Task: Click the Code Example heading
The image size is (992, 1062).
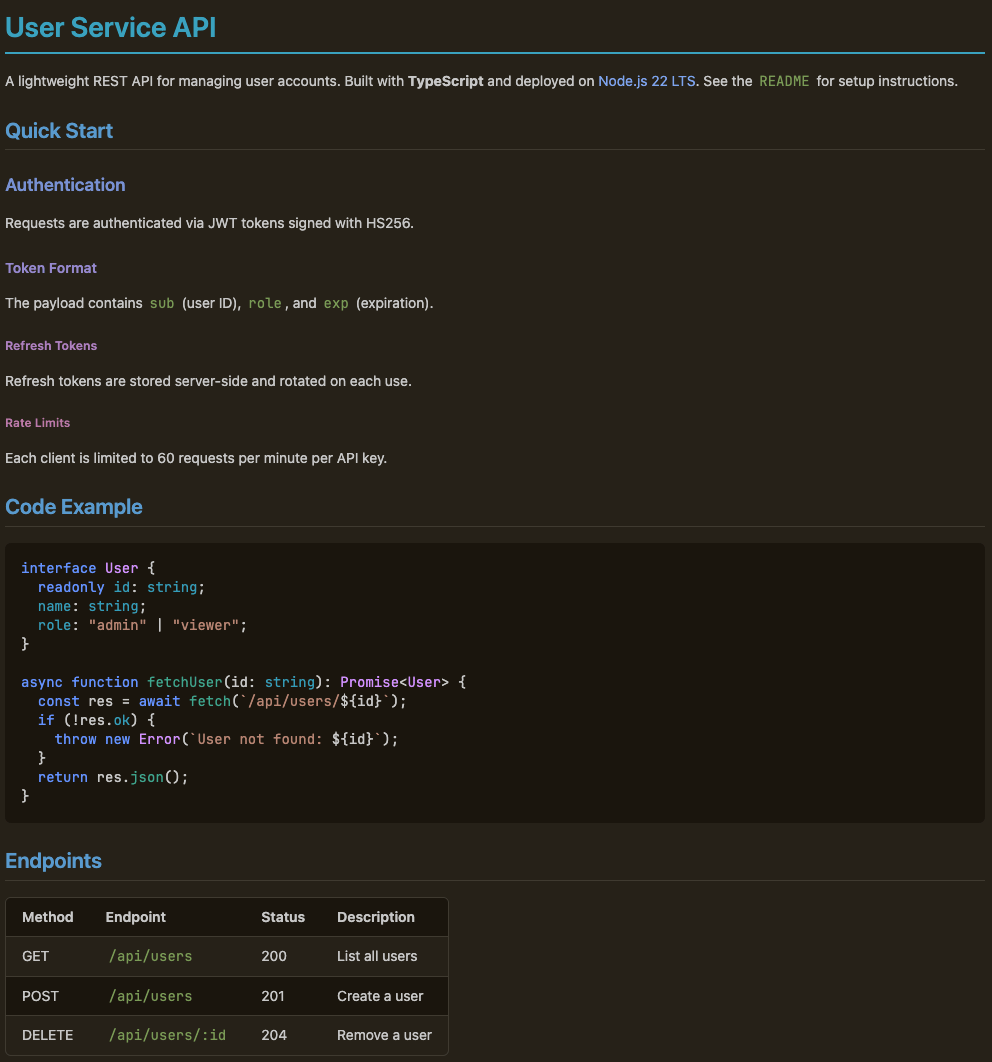Action: point(74,507)
